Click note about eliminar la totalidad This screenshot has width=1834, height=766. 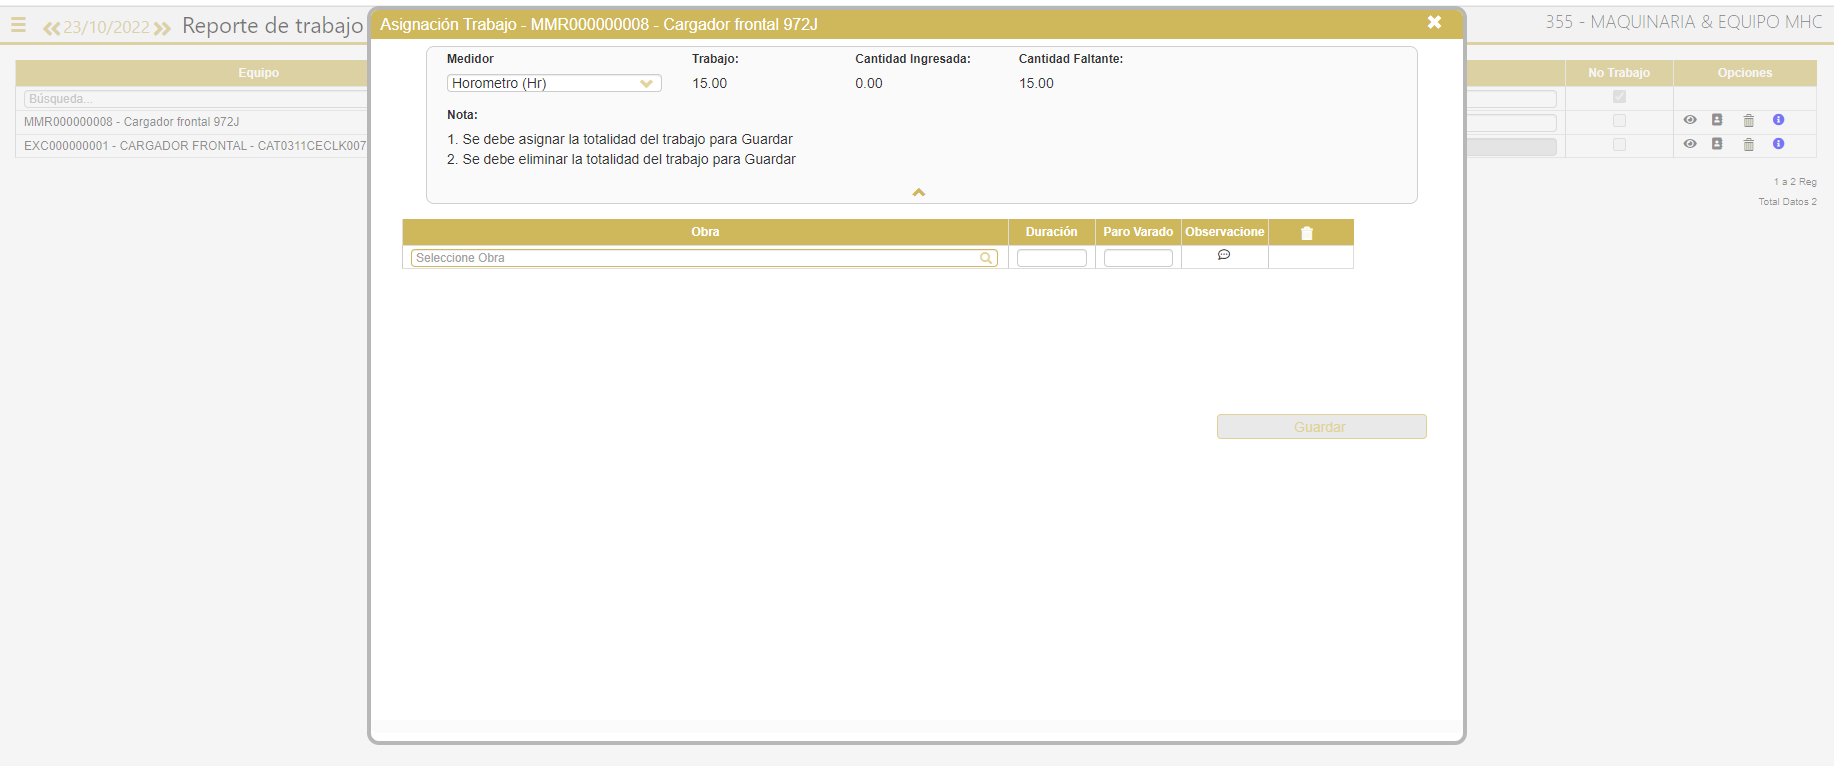pos(621,159)
